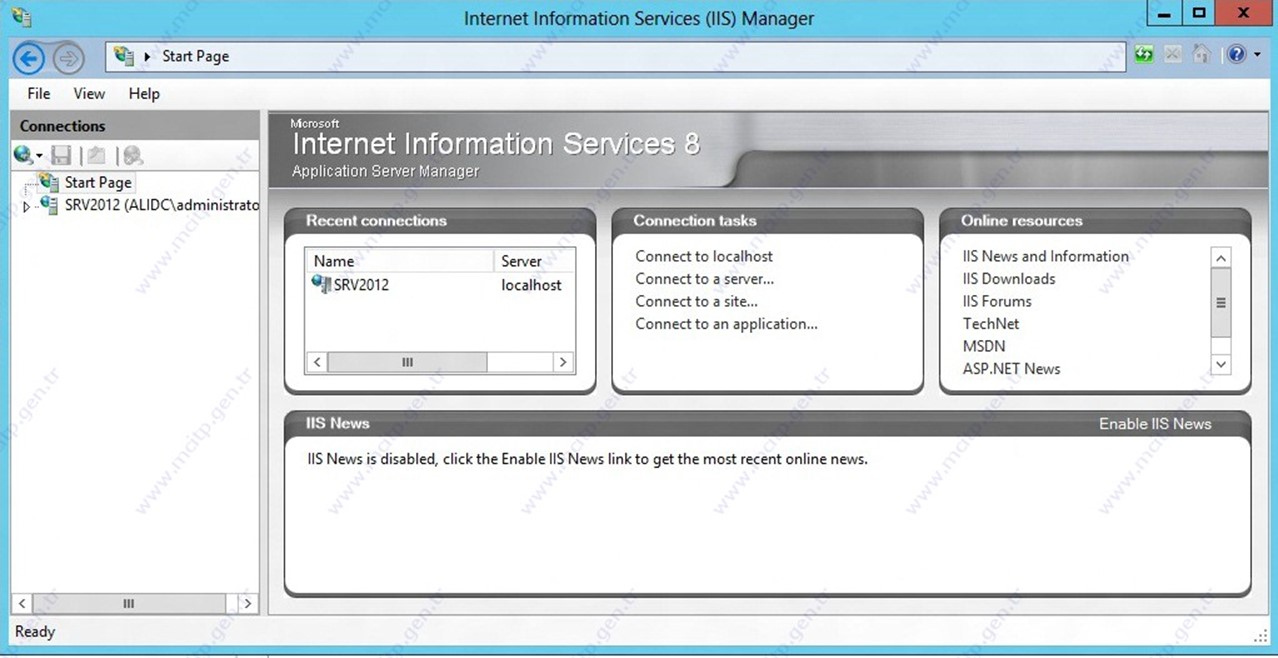Screen dimensions: 1278x658
Task: Open the dropdown arrow beside Help icon
Action: (x=1256, y=56)
